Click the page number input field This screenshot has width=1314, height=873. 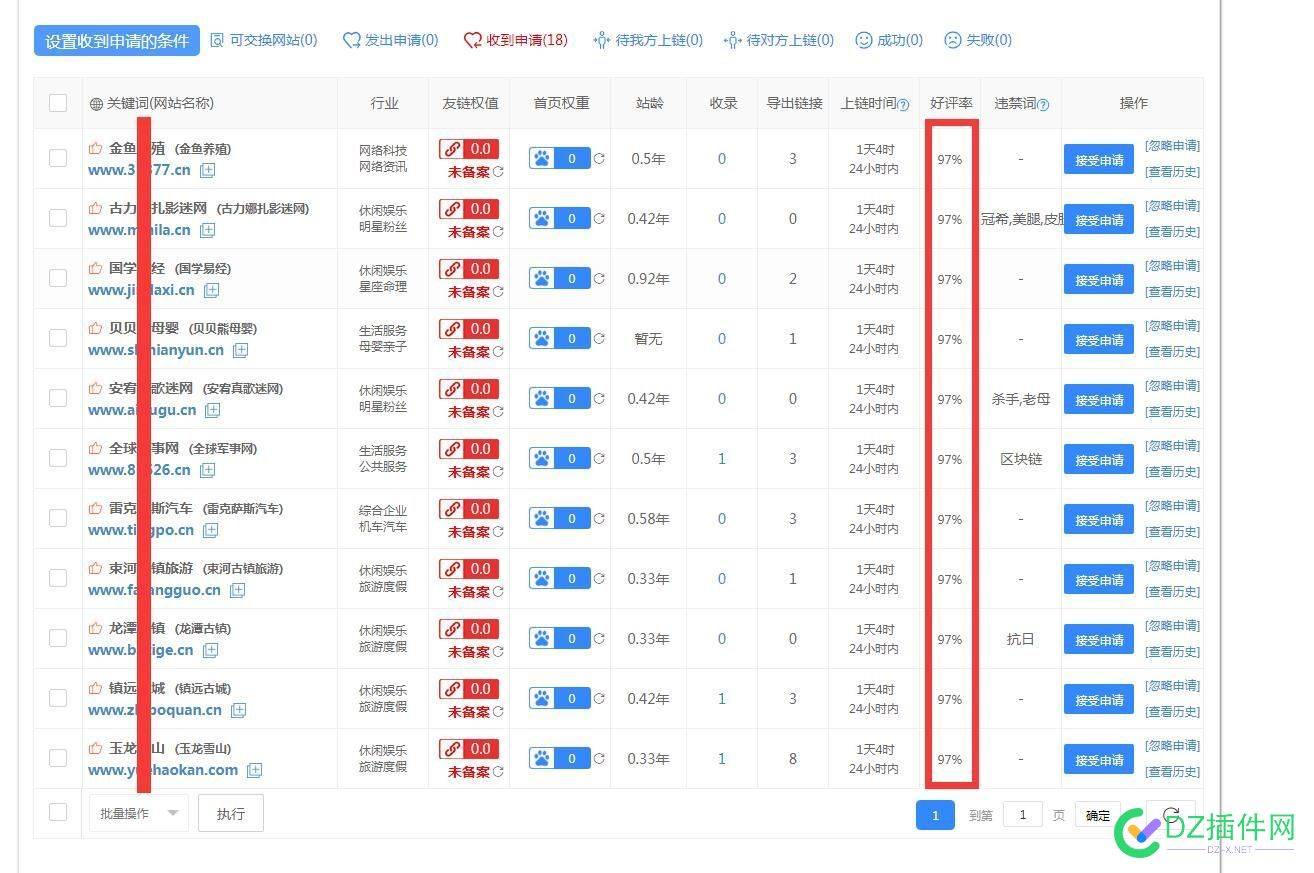pos(1022,815)
